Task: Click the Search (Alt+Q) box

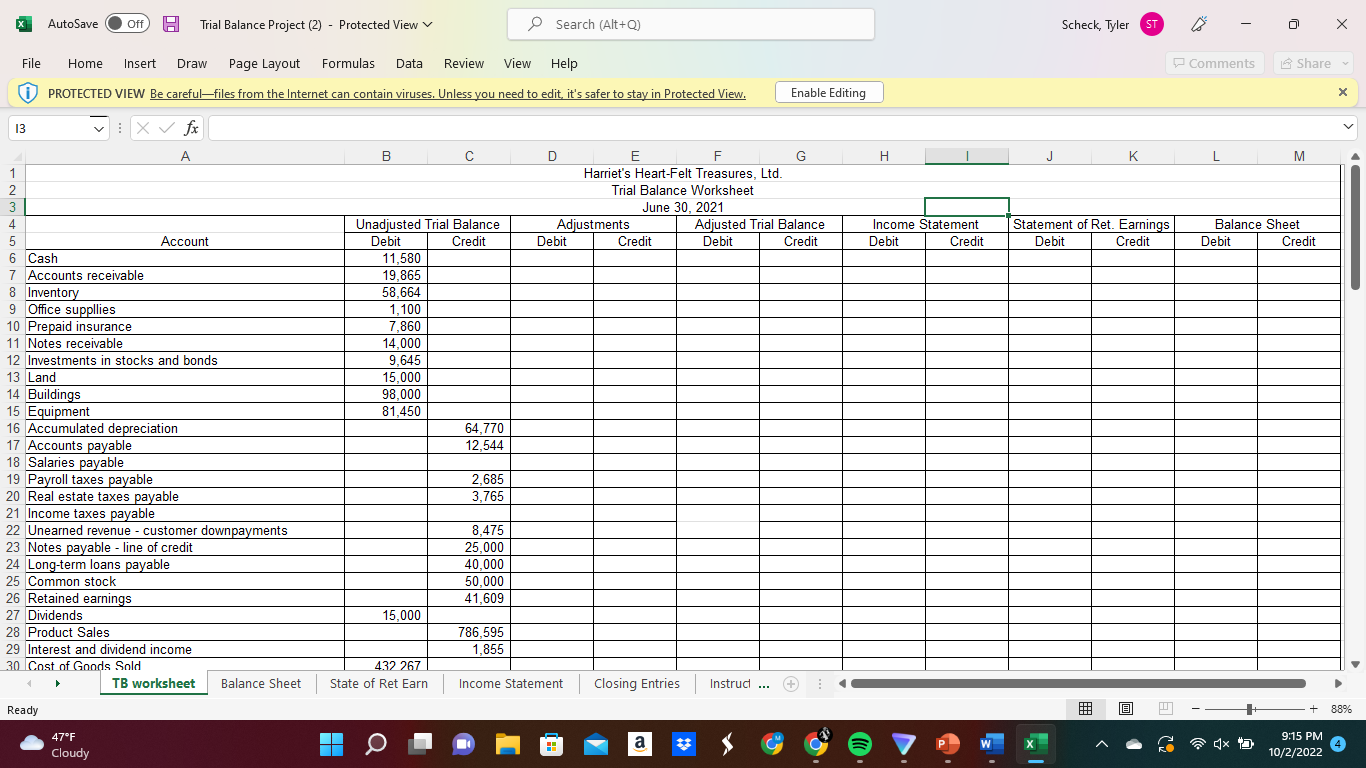Action: pyautogui.click(x=690, y=24)
